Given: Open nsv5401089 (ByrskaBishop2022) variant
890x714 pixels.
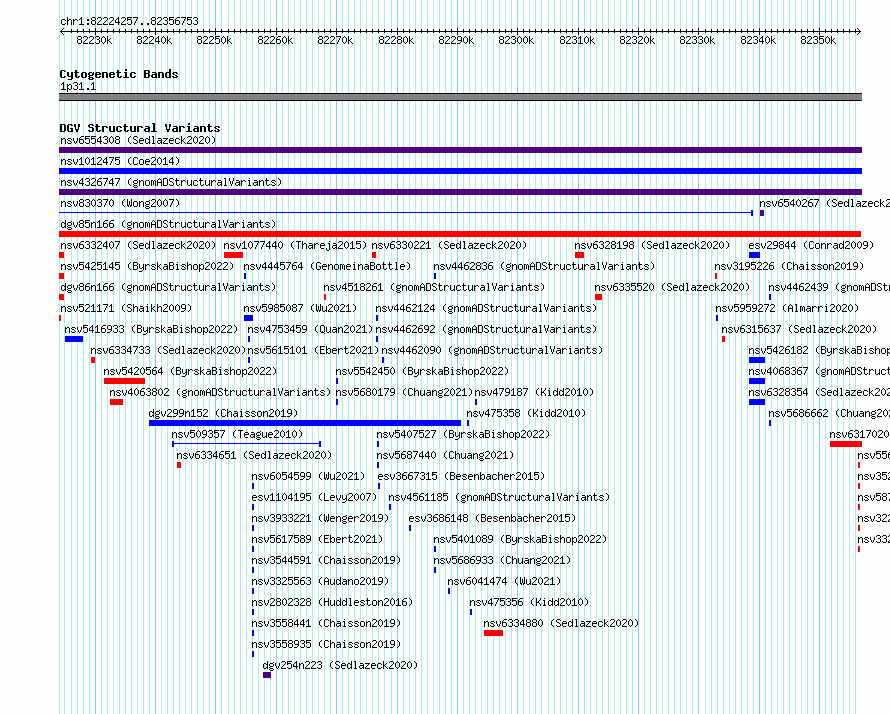Looking at the screenshot, I should pyautogui.click(x=520, y=539).
